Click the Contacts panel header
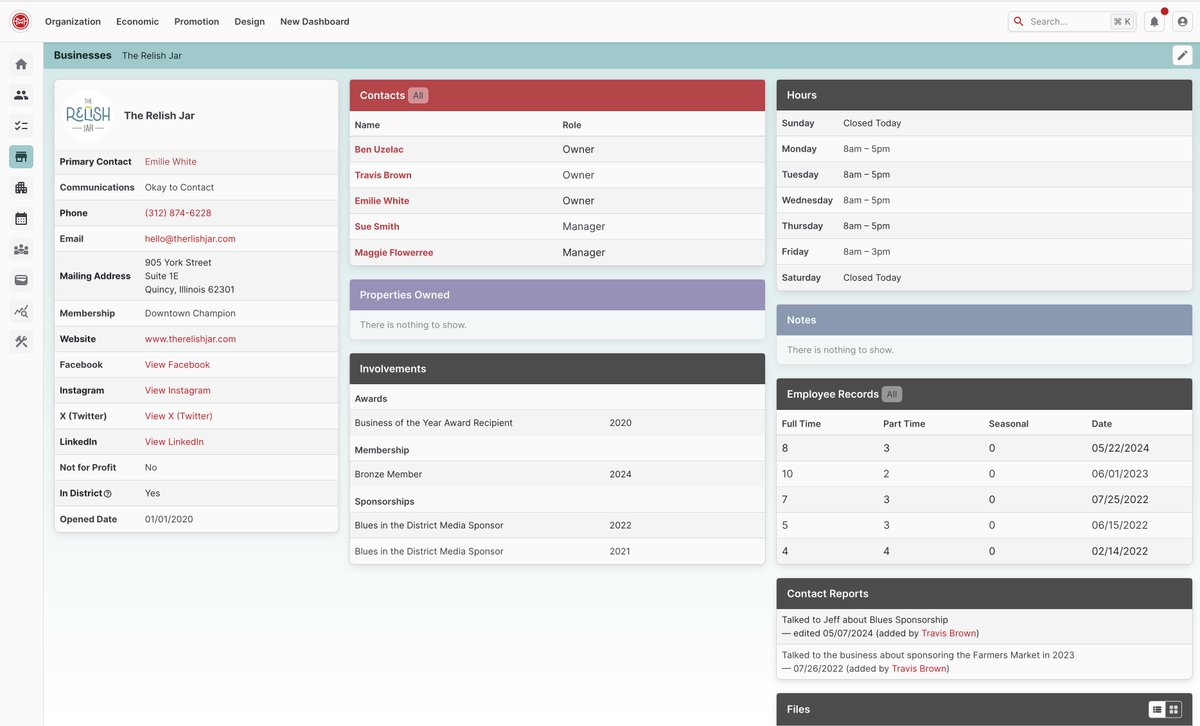 coord(557,95)
